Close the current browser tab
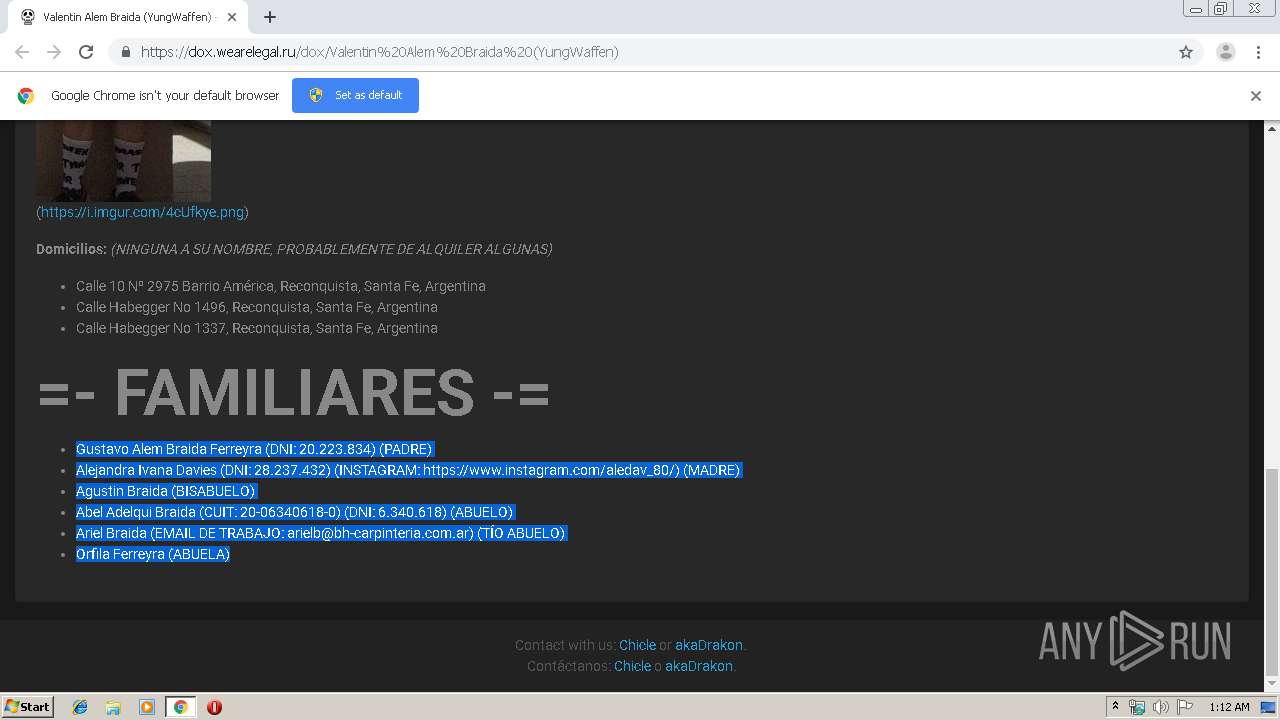The height and width of the screenshot is (720, 1280). coord(232,17)
